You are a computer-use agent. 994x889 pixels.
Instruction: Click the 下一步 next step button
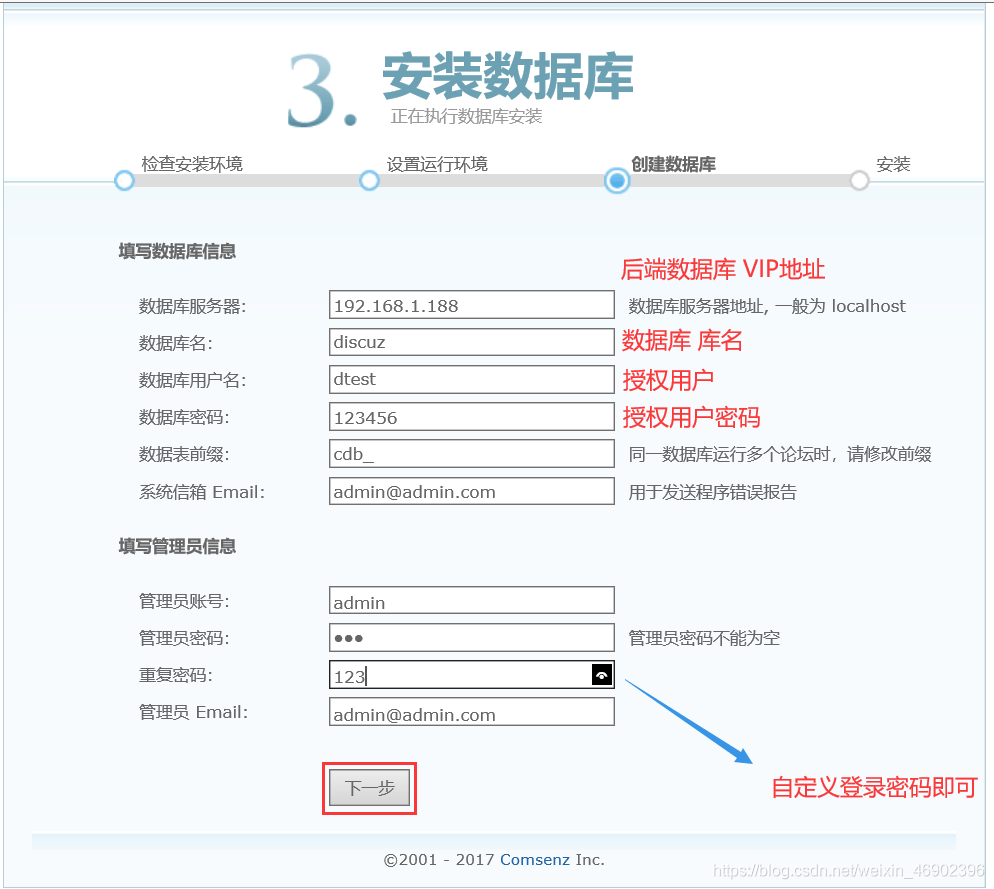click(370, 788)
